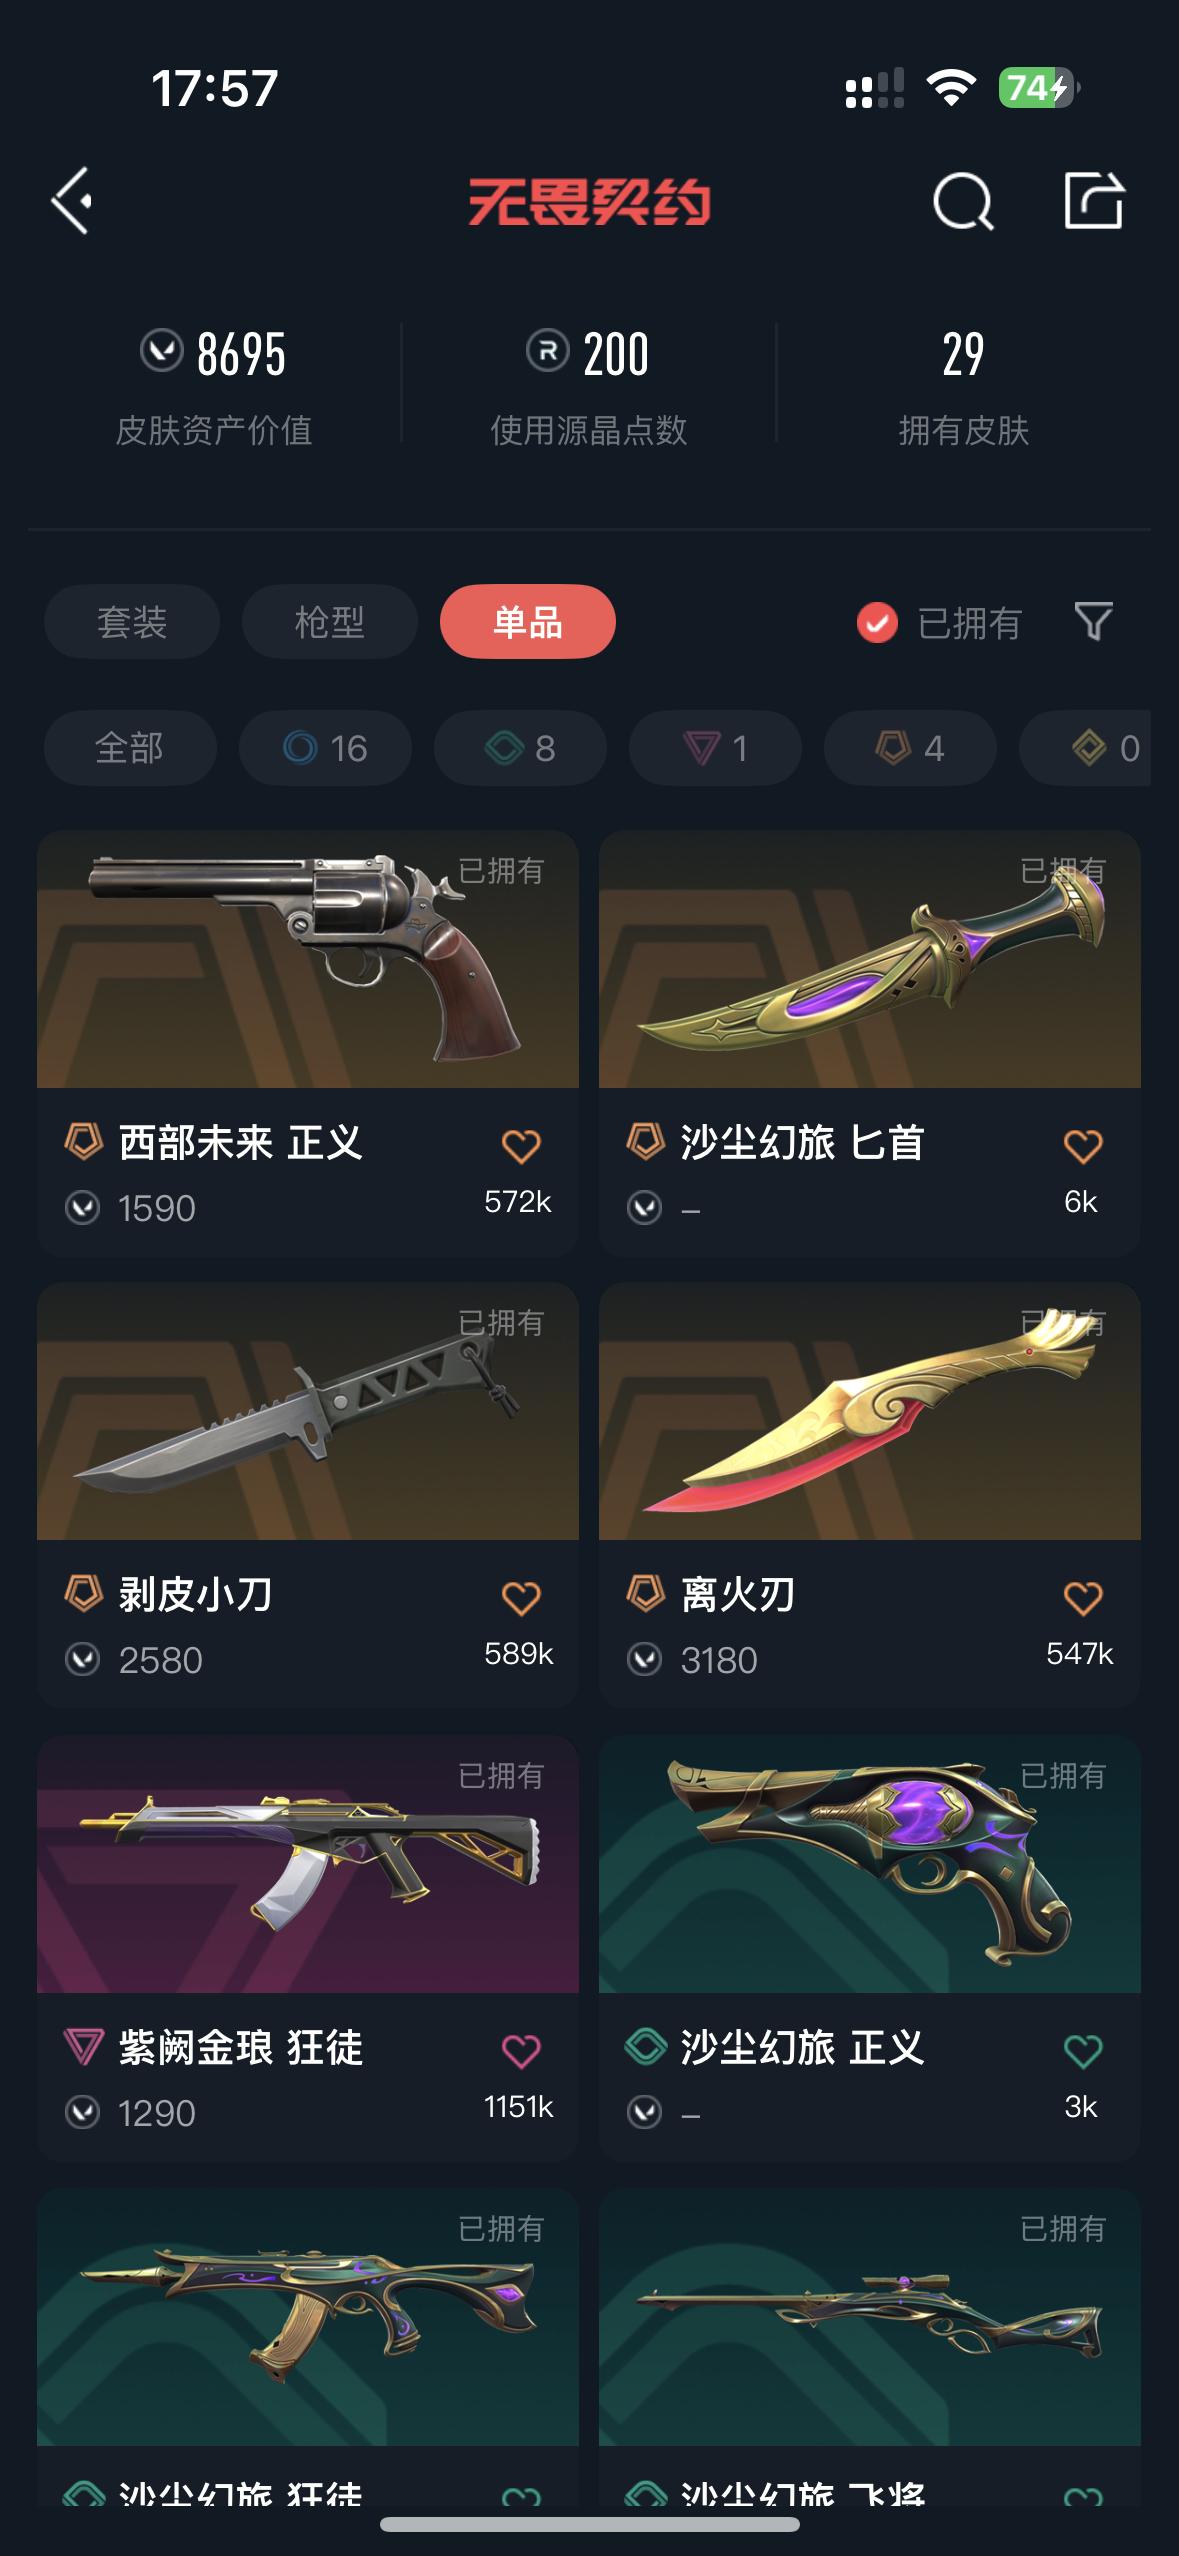Select the blue tier filter showing 16
This screenshot has height=2556, width=1179.
tap(325, 748)
